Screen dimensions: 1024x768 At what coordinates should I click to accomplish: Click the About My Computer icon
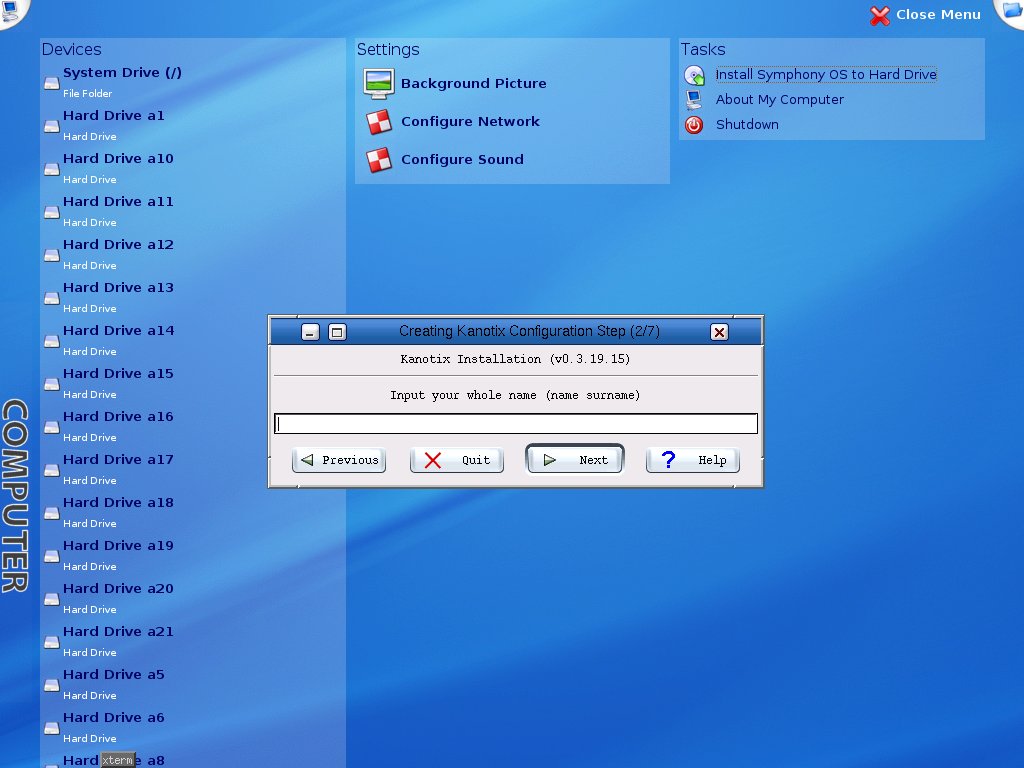[694, 100]
